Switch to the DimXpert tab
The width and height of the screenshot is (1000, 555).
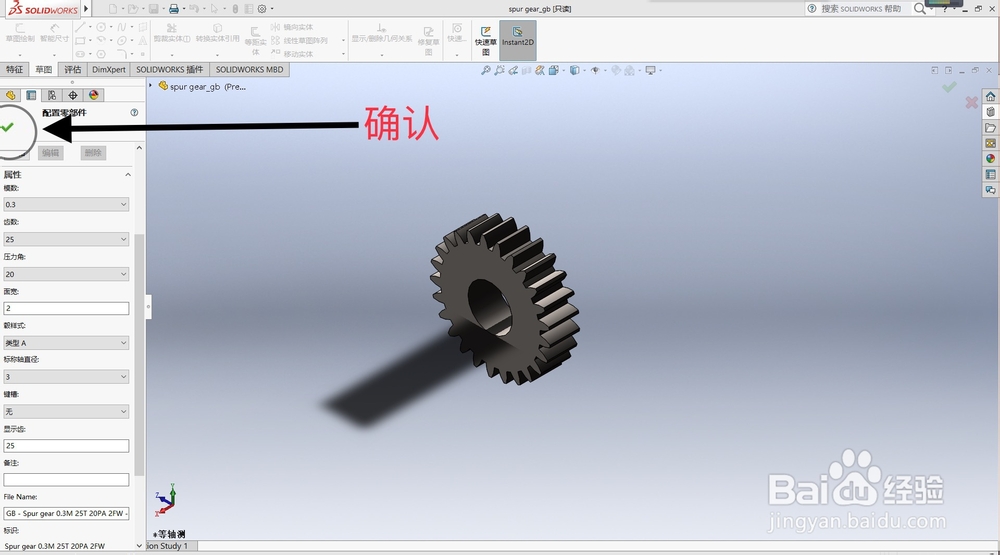pyautogui.click(x=108, y=70)
